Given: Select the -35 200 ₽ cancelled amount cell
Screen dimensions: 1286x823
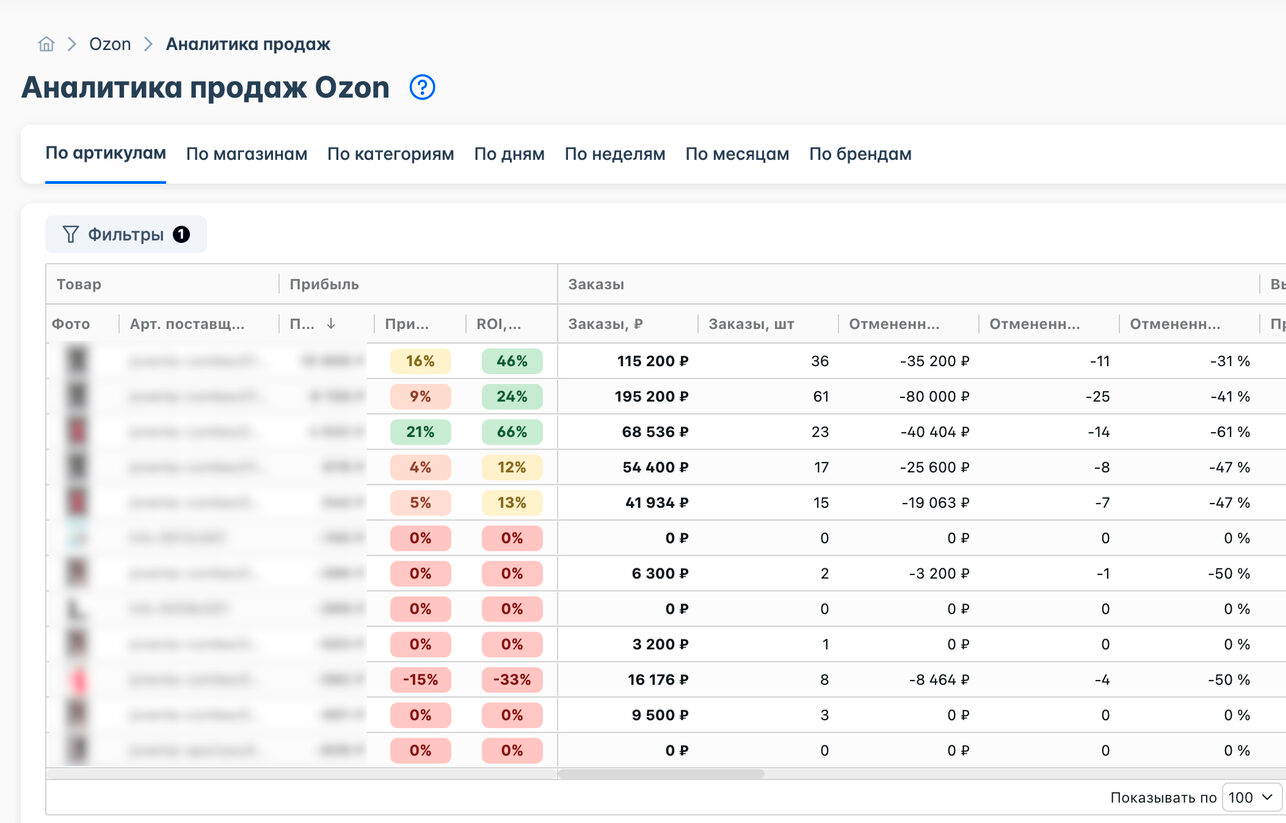Looking at the screenshot, I should click(909, 361).
